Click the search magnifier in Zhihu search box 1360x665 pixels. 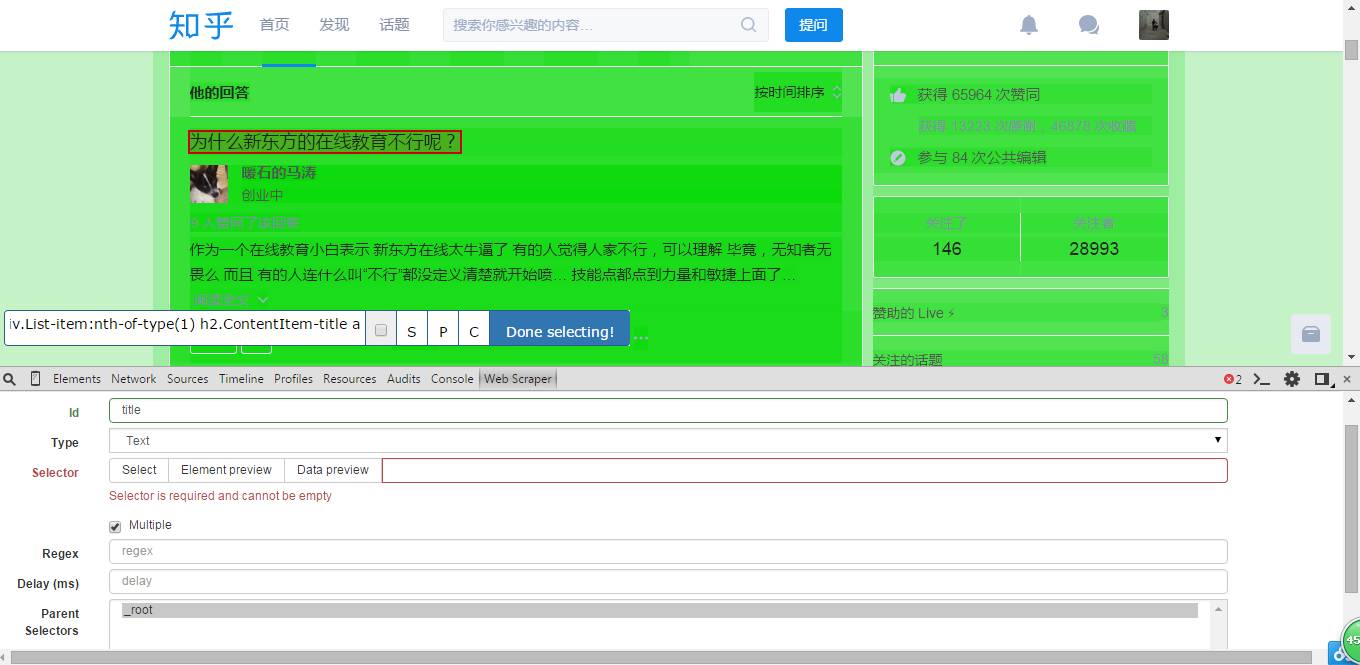pyautogui.click(x=748, y=25)
